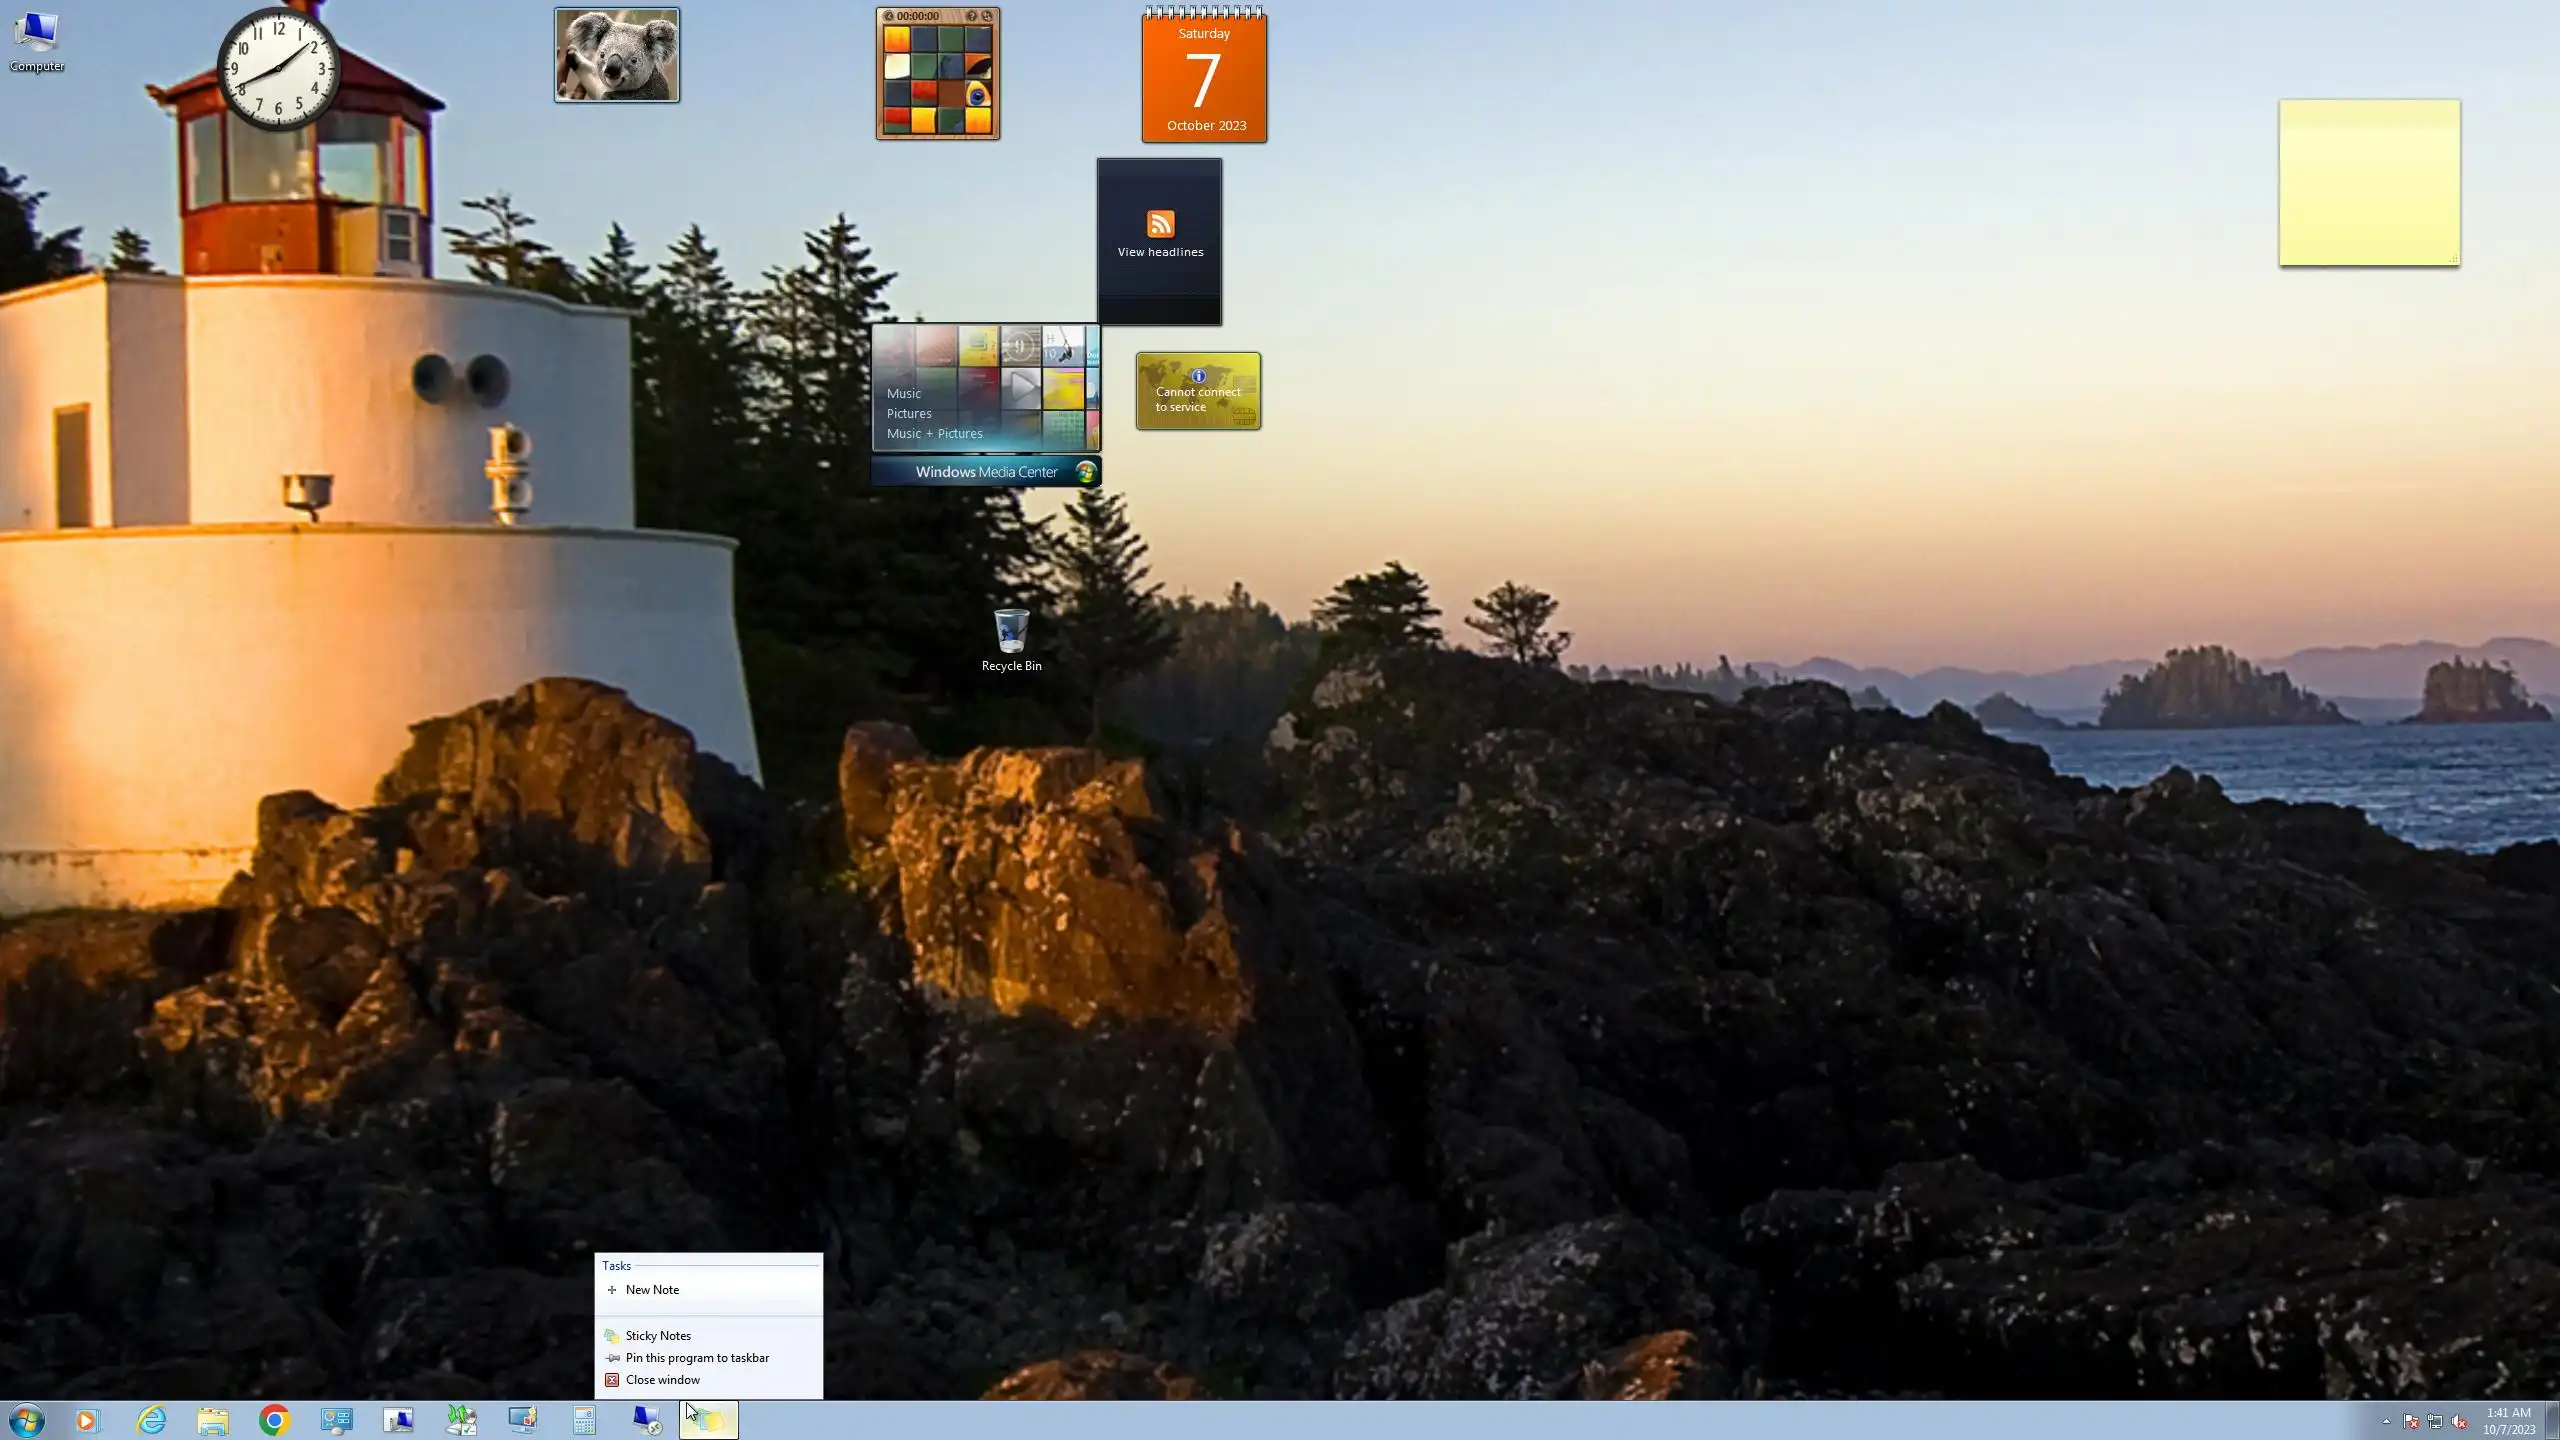Open Windows Explorer folder icon
This screenshot has width=2560, height=1440.
click(213, 1420)
